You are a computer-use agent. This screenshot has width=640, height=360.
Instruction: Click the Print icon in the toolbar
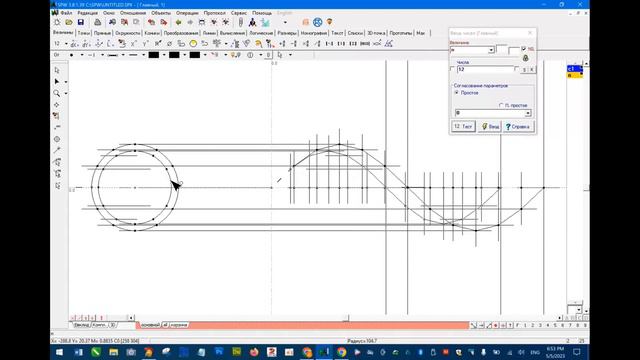97,22
